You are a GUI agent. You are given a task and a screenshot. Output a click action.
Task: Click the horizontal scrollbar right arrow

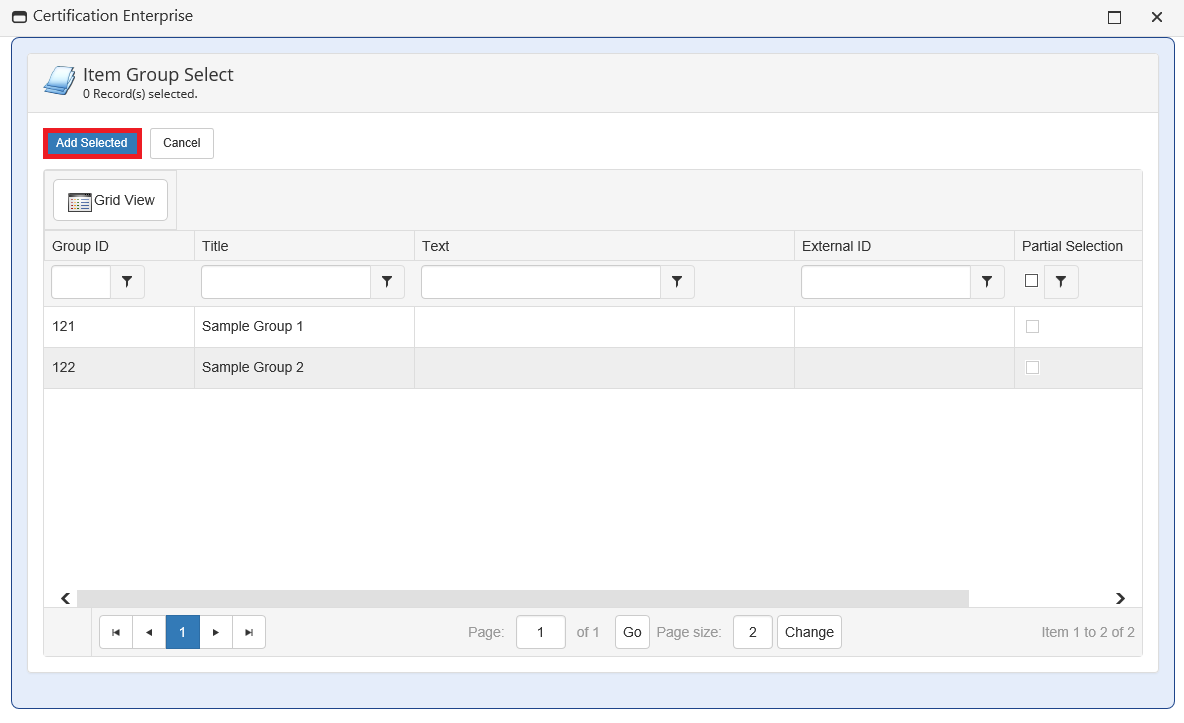pos(1120,598)
